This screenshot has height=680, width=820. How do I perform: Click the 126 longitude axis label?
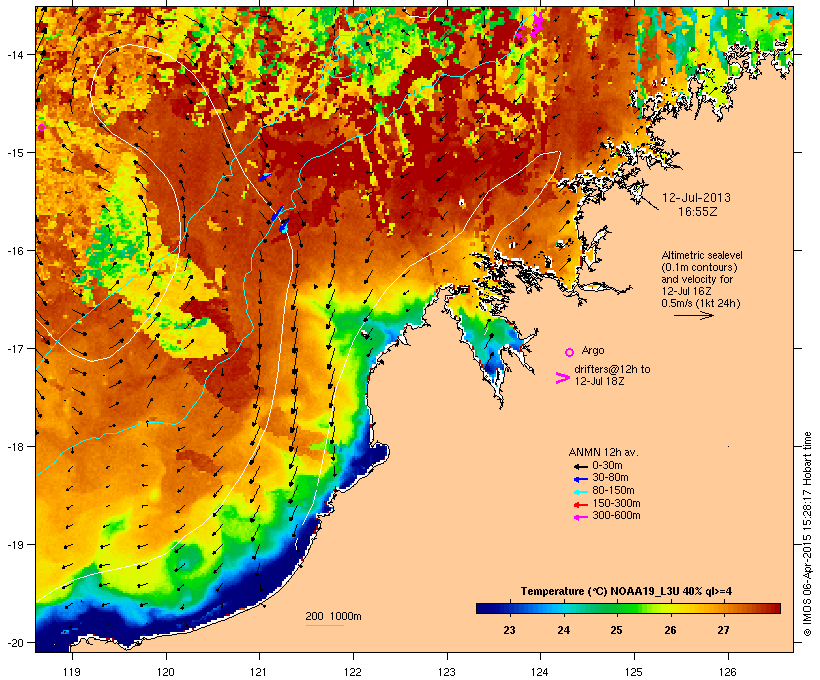(x=727, y=672)
